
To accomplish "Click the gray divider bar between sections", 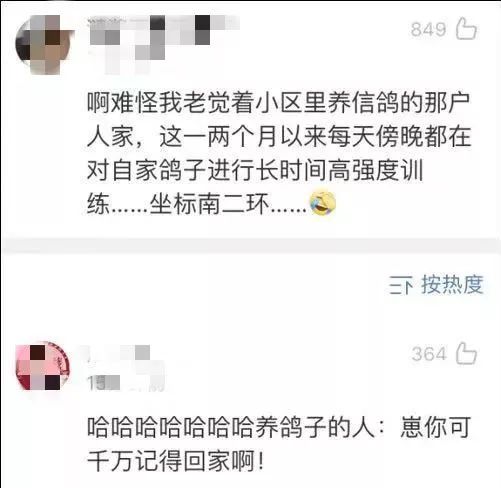I will 250,246.
